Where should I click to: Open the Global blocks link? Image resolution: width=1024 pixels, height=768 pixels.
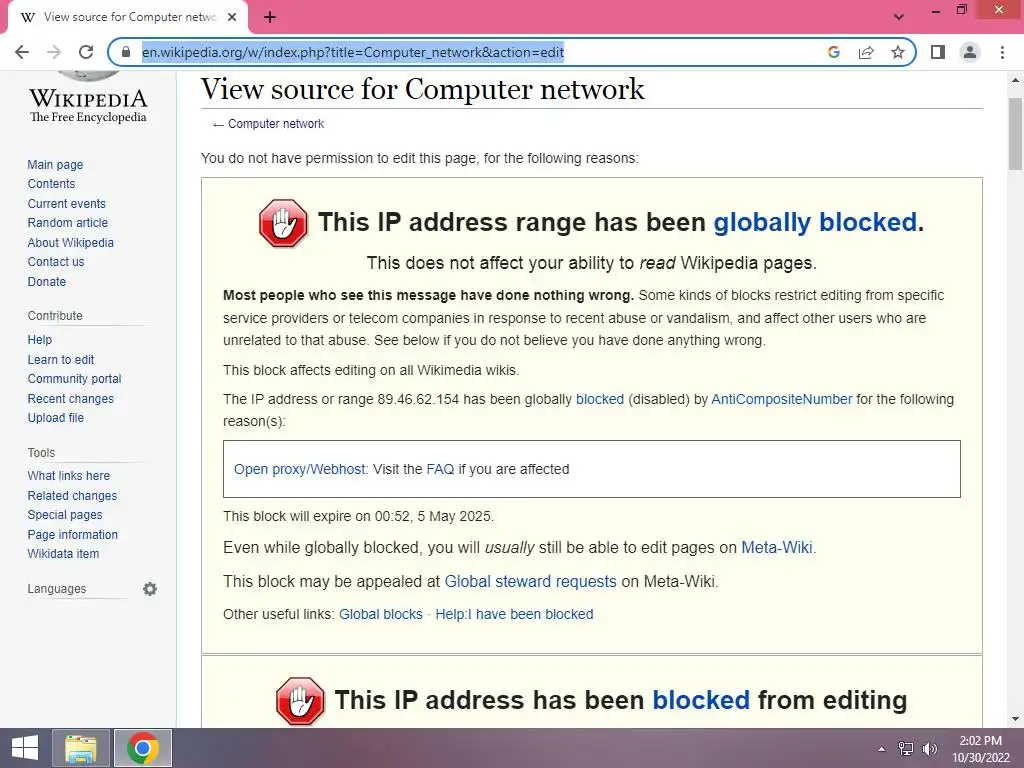coord(381,615)
